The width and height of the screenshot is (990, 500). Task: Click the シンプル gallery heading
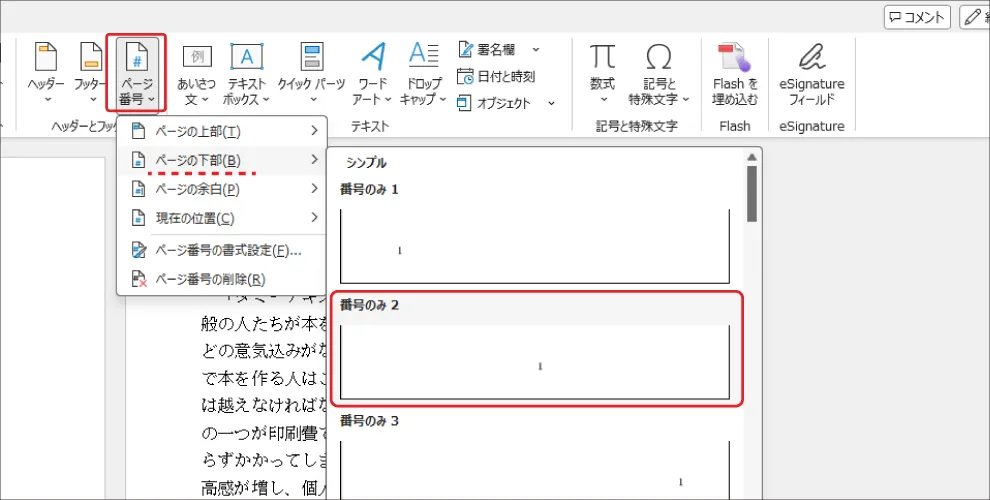click(366, 163)
